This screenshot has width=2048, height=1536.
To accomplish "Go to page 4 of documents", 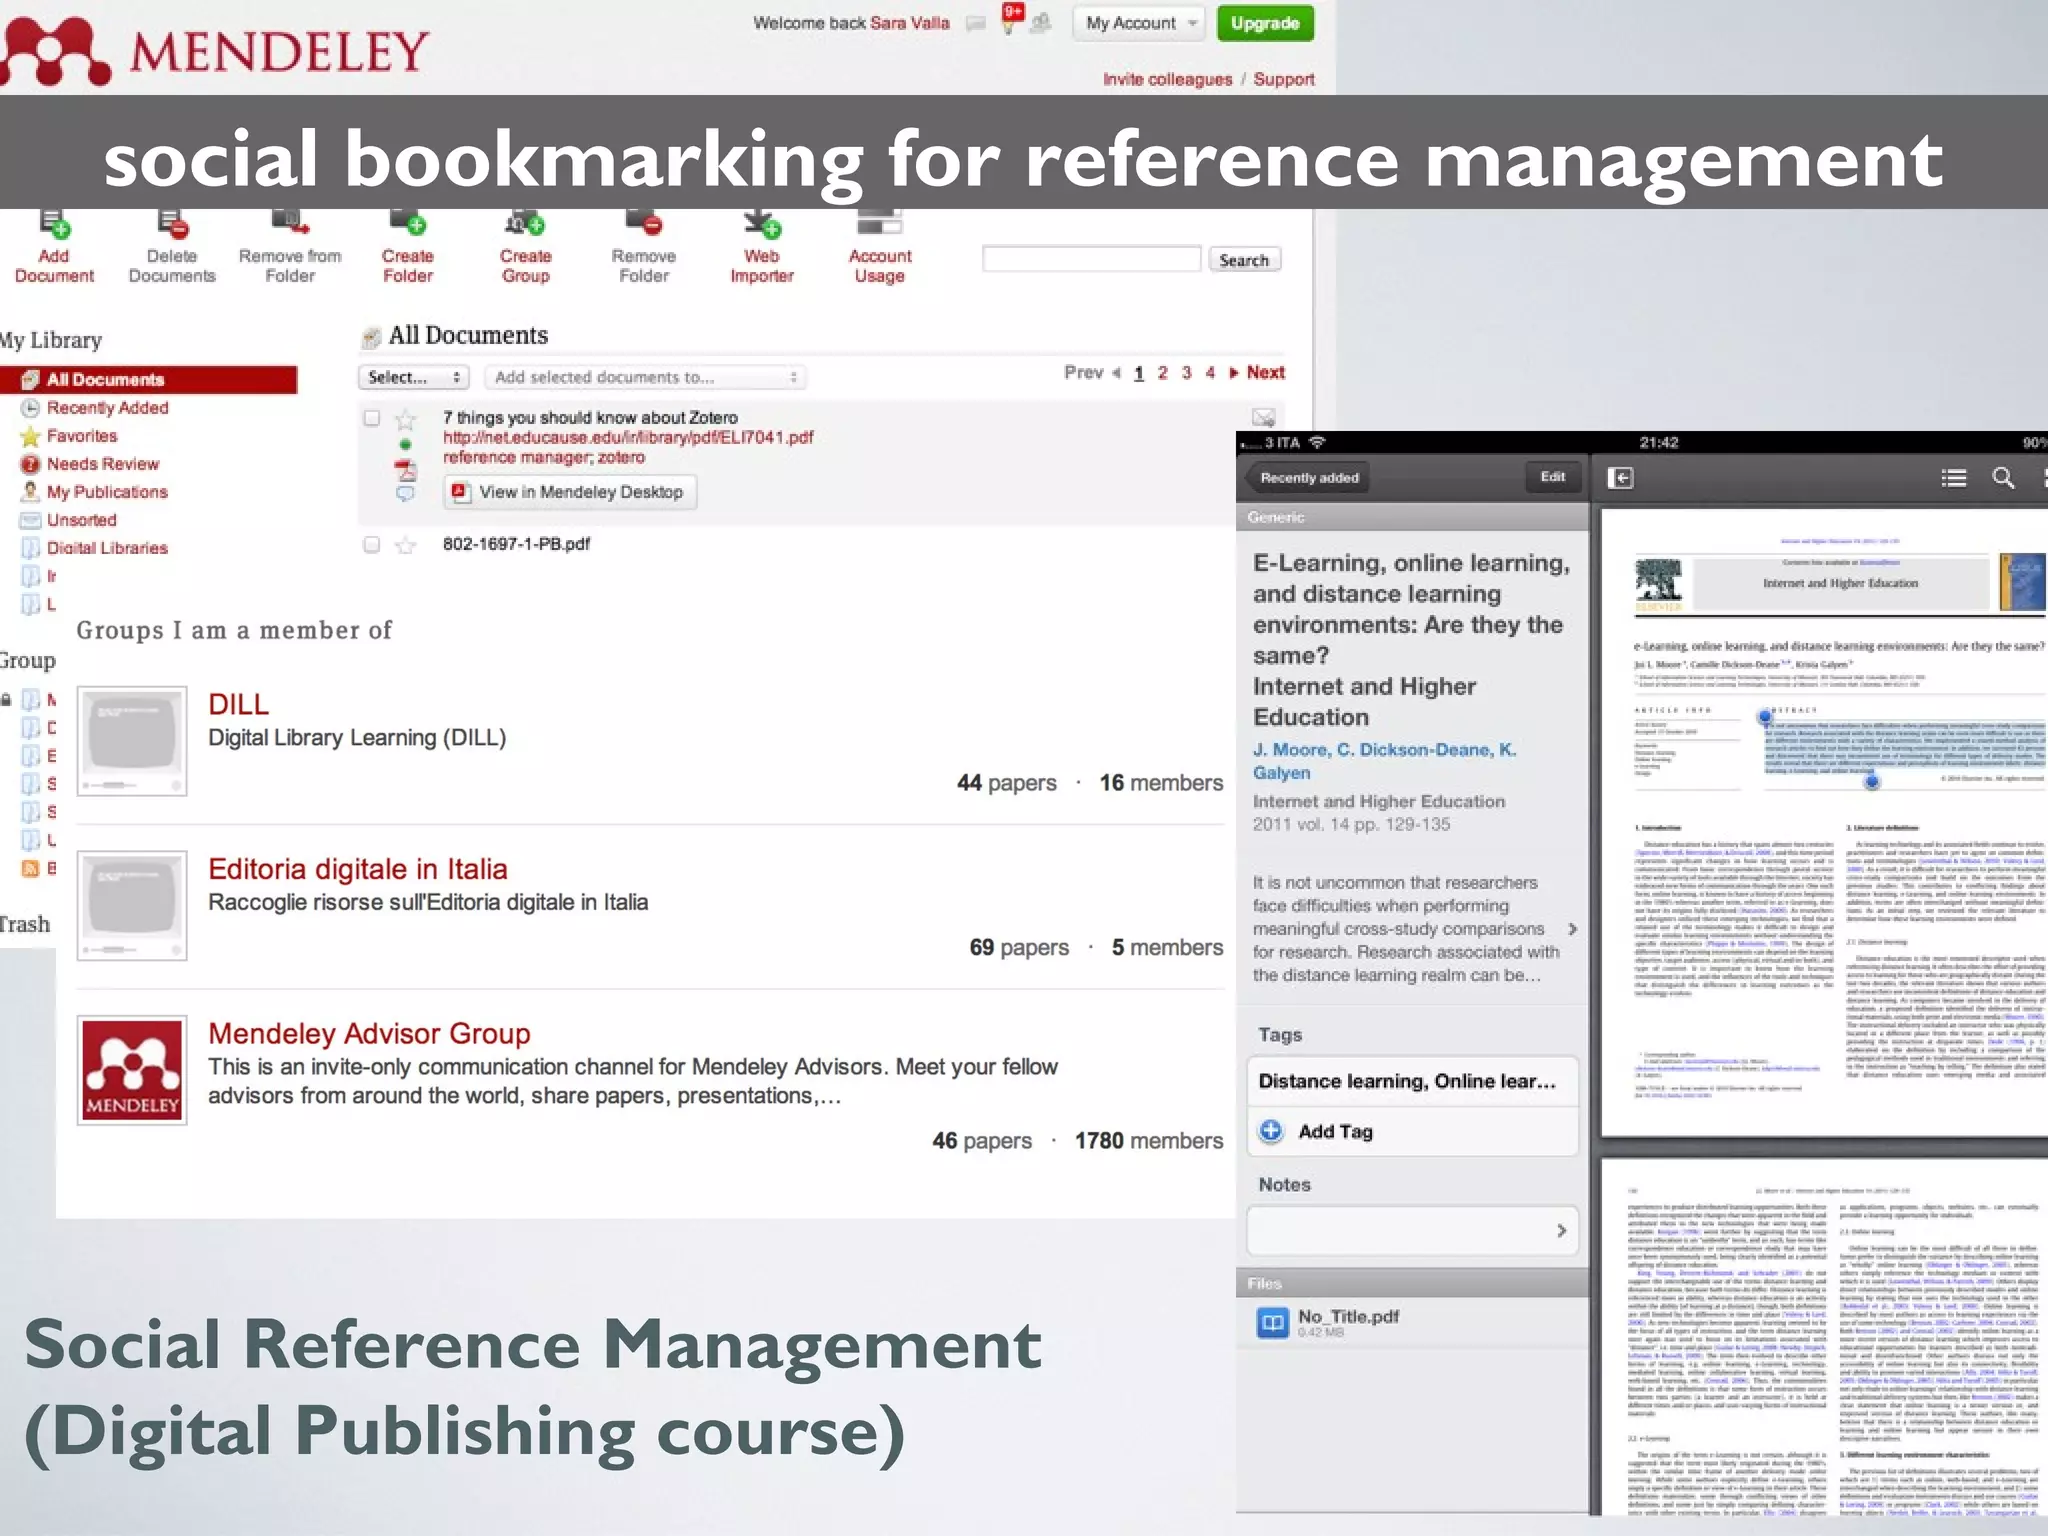I will (1210, 373).
